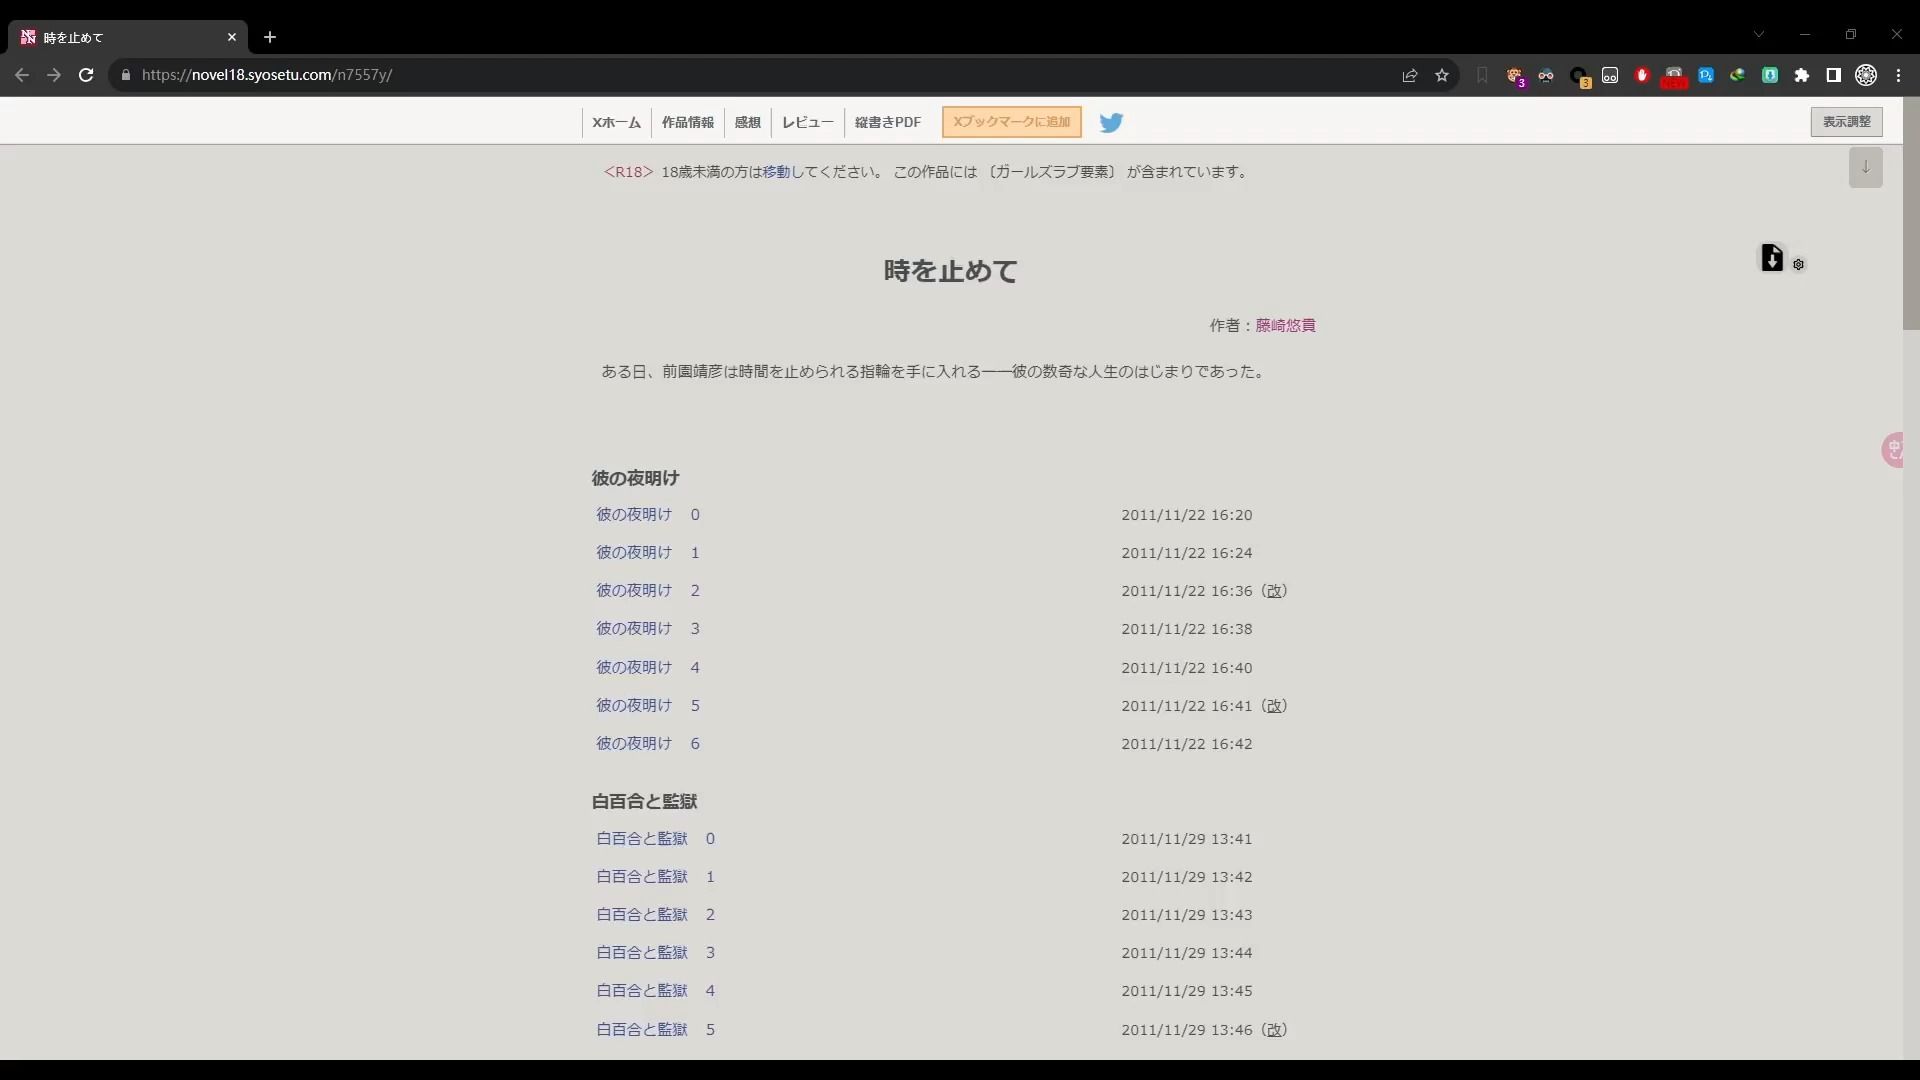Open chapter 白百合と監獄 1
The height and width of the screenshot is (1080, 1920).
pos(655,877)
